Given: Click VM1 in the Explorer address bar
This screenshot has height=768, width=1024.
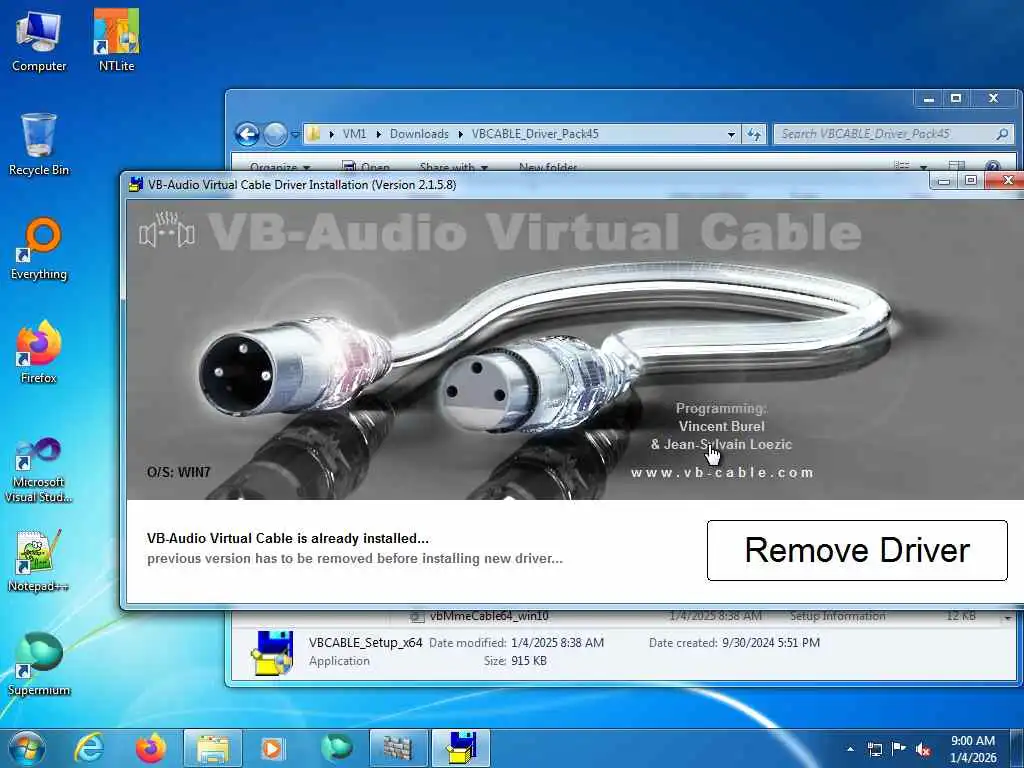Looking at the screenshot, I should 354,134.
